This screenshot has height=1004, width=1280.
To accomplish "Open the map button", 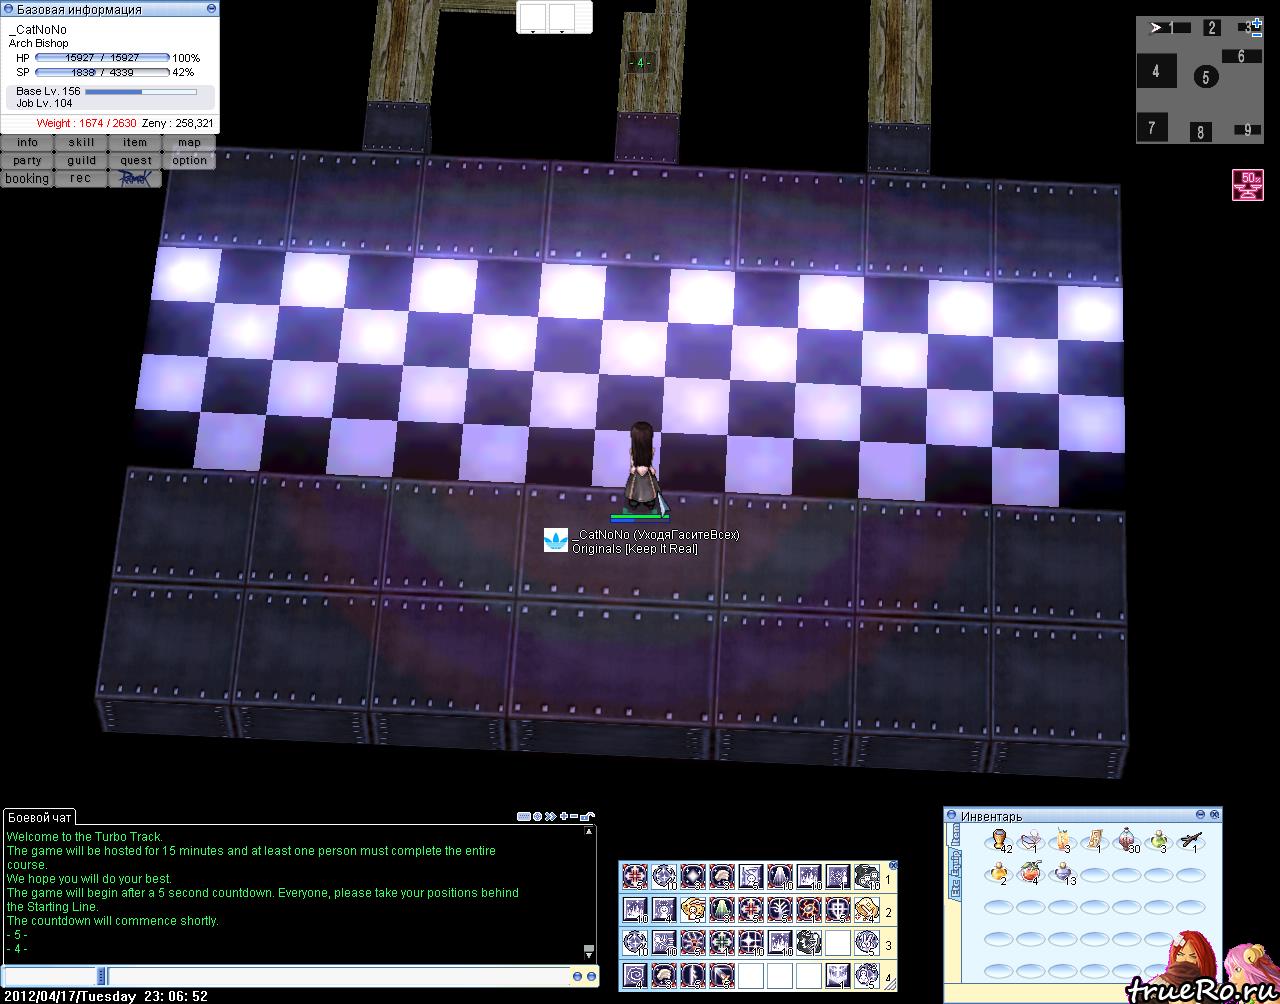I will click(189, 142).
